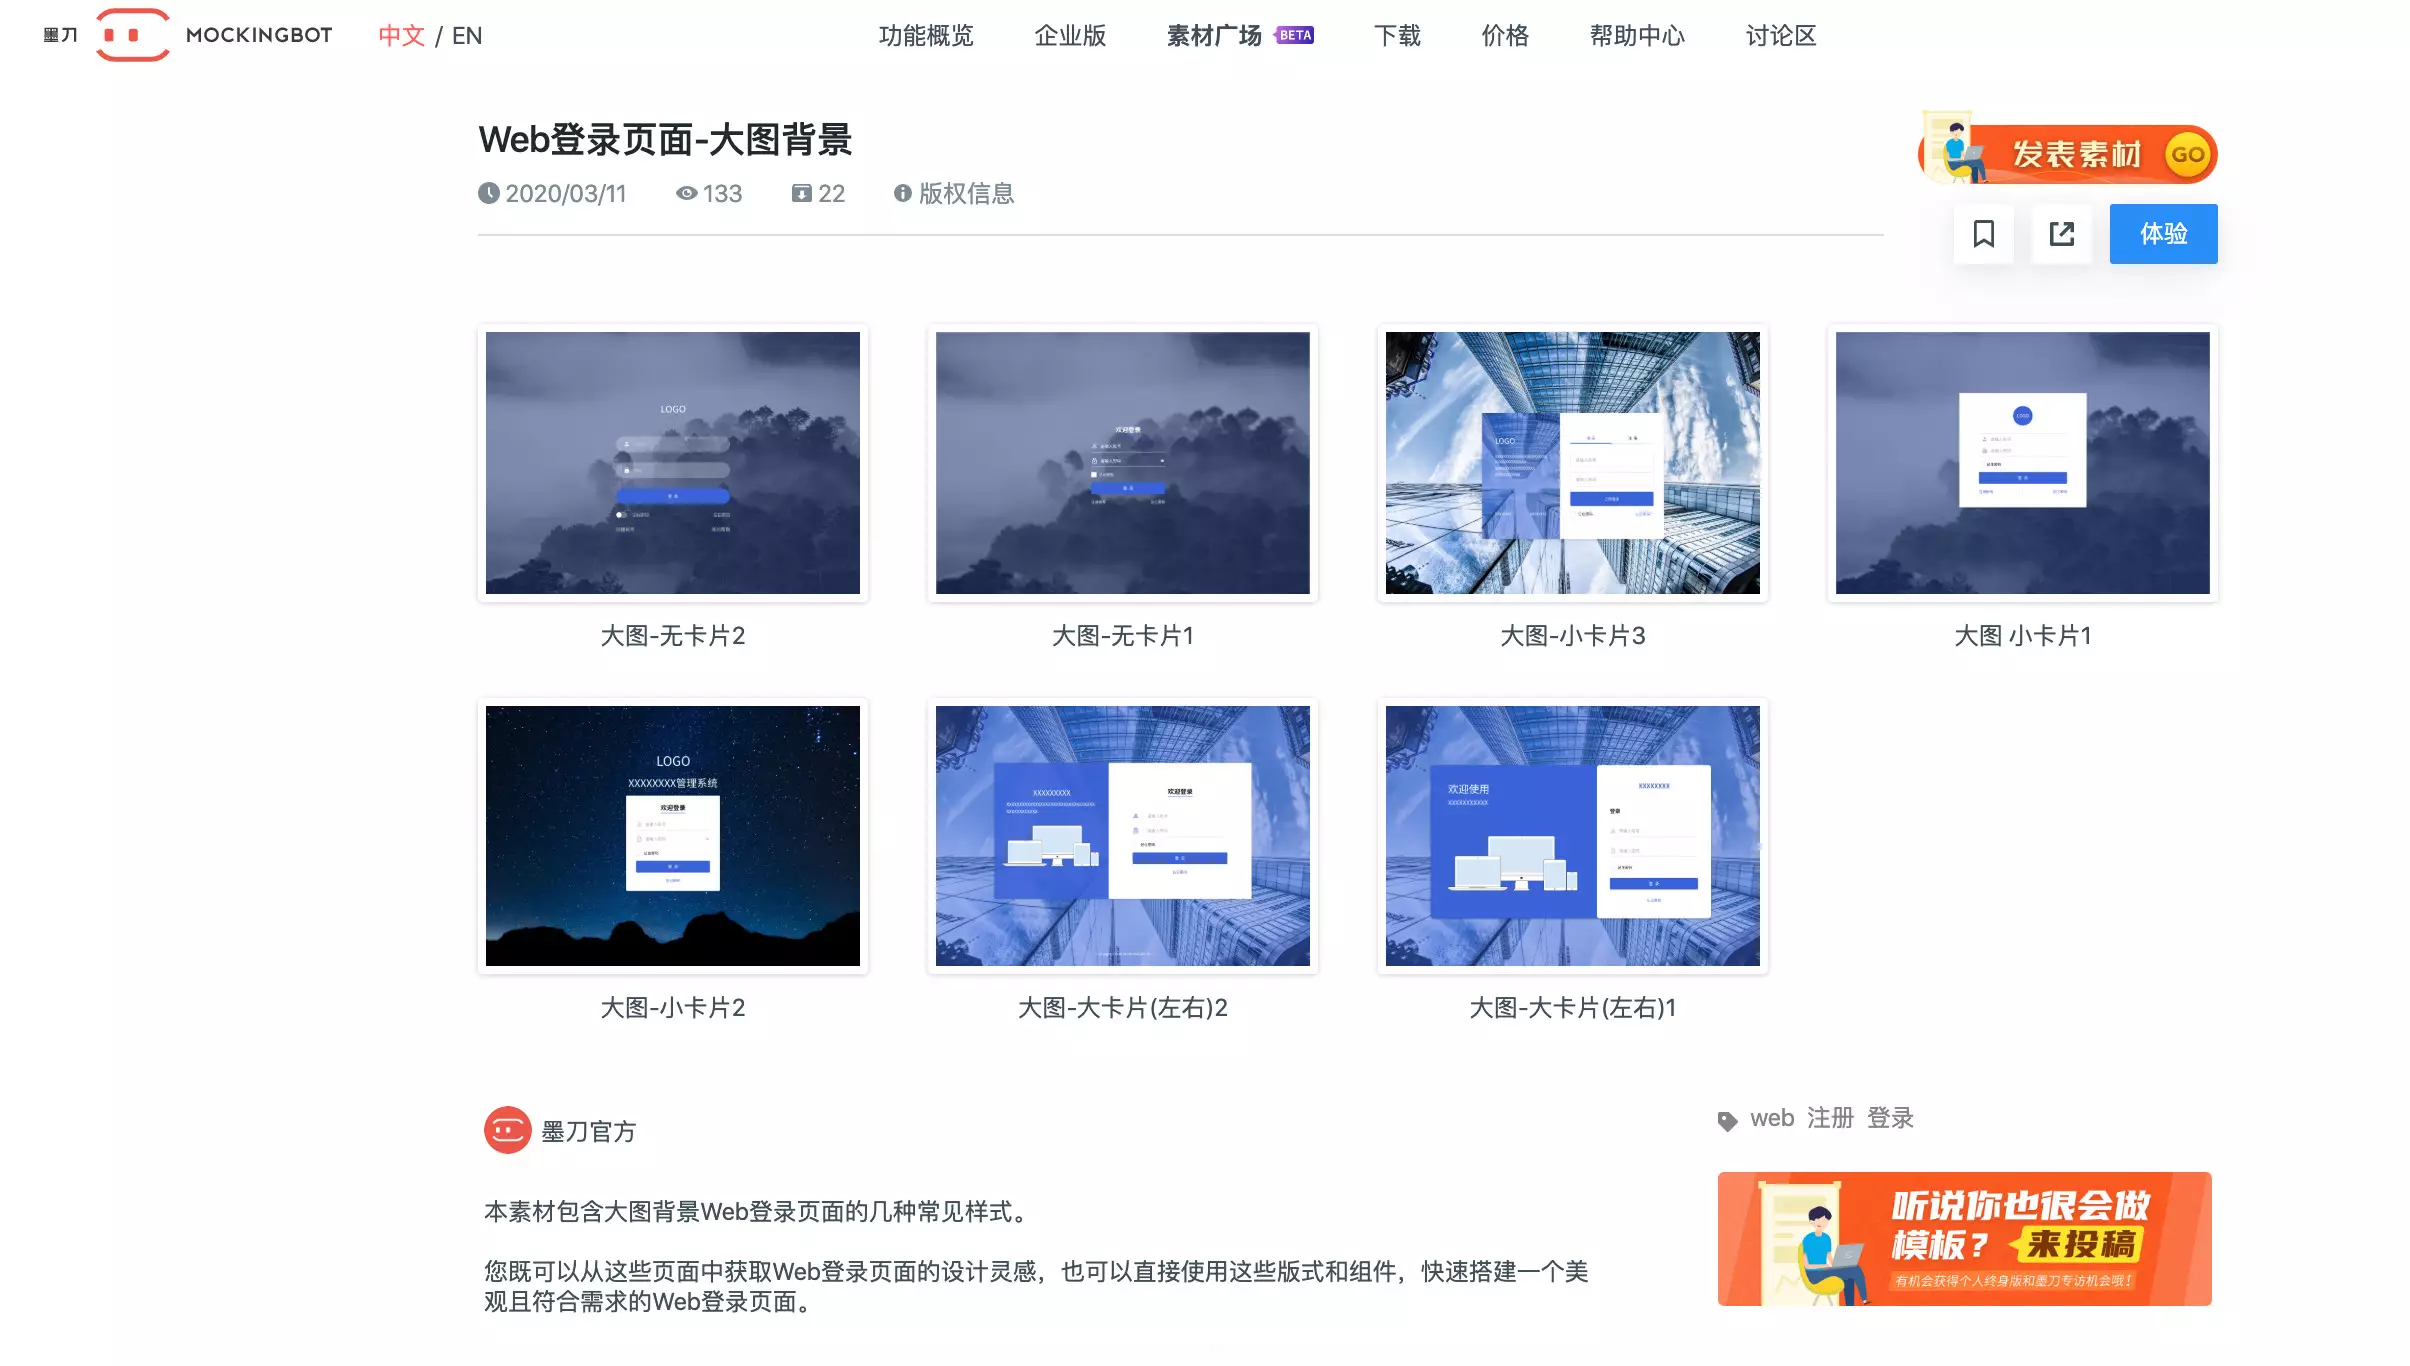2410x1366 pixels.
Task: Click 中文 language toggle link
Action: (x=401, y=33)
